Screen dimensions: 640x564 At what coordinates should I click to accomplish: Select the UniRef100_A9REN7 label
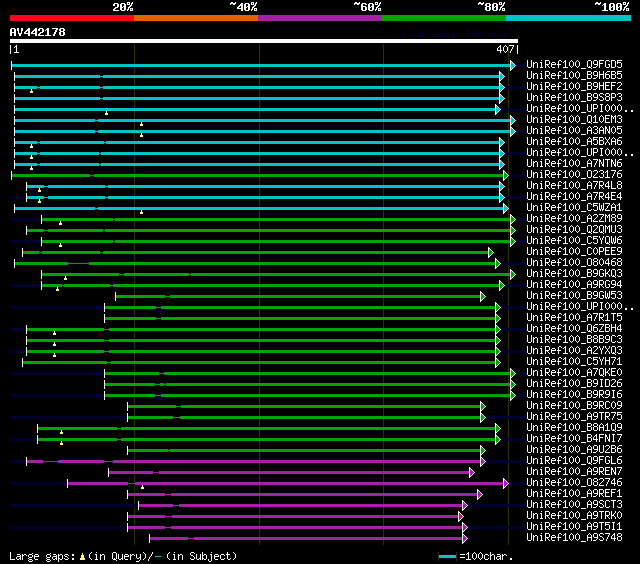pyautogui.click(x=574, y=472)
